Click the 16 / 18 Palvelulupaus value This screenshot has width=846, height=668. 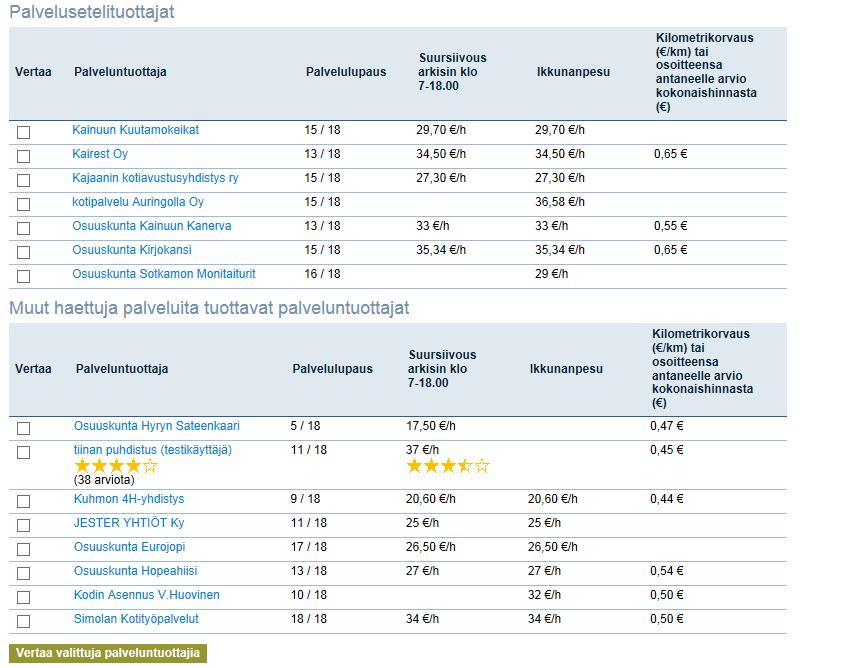pyautogui.click(x=322, y=274)
